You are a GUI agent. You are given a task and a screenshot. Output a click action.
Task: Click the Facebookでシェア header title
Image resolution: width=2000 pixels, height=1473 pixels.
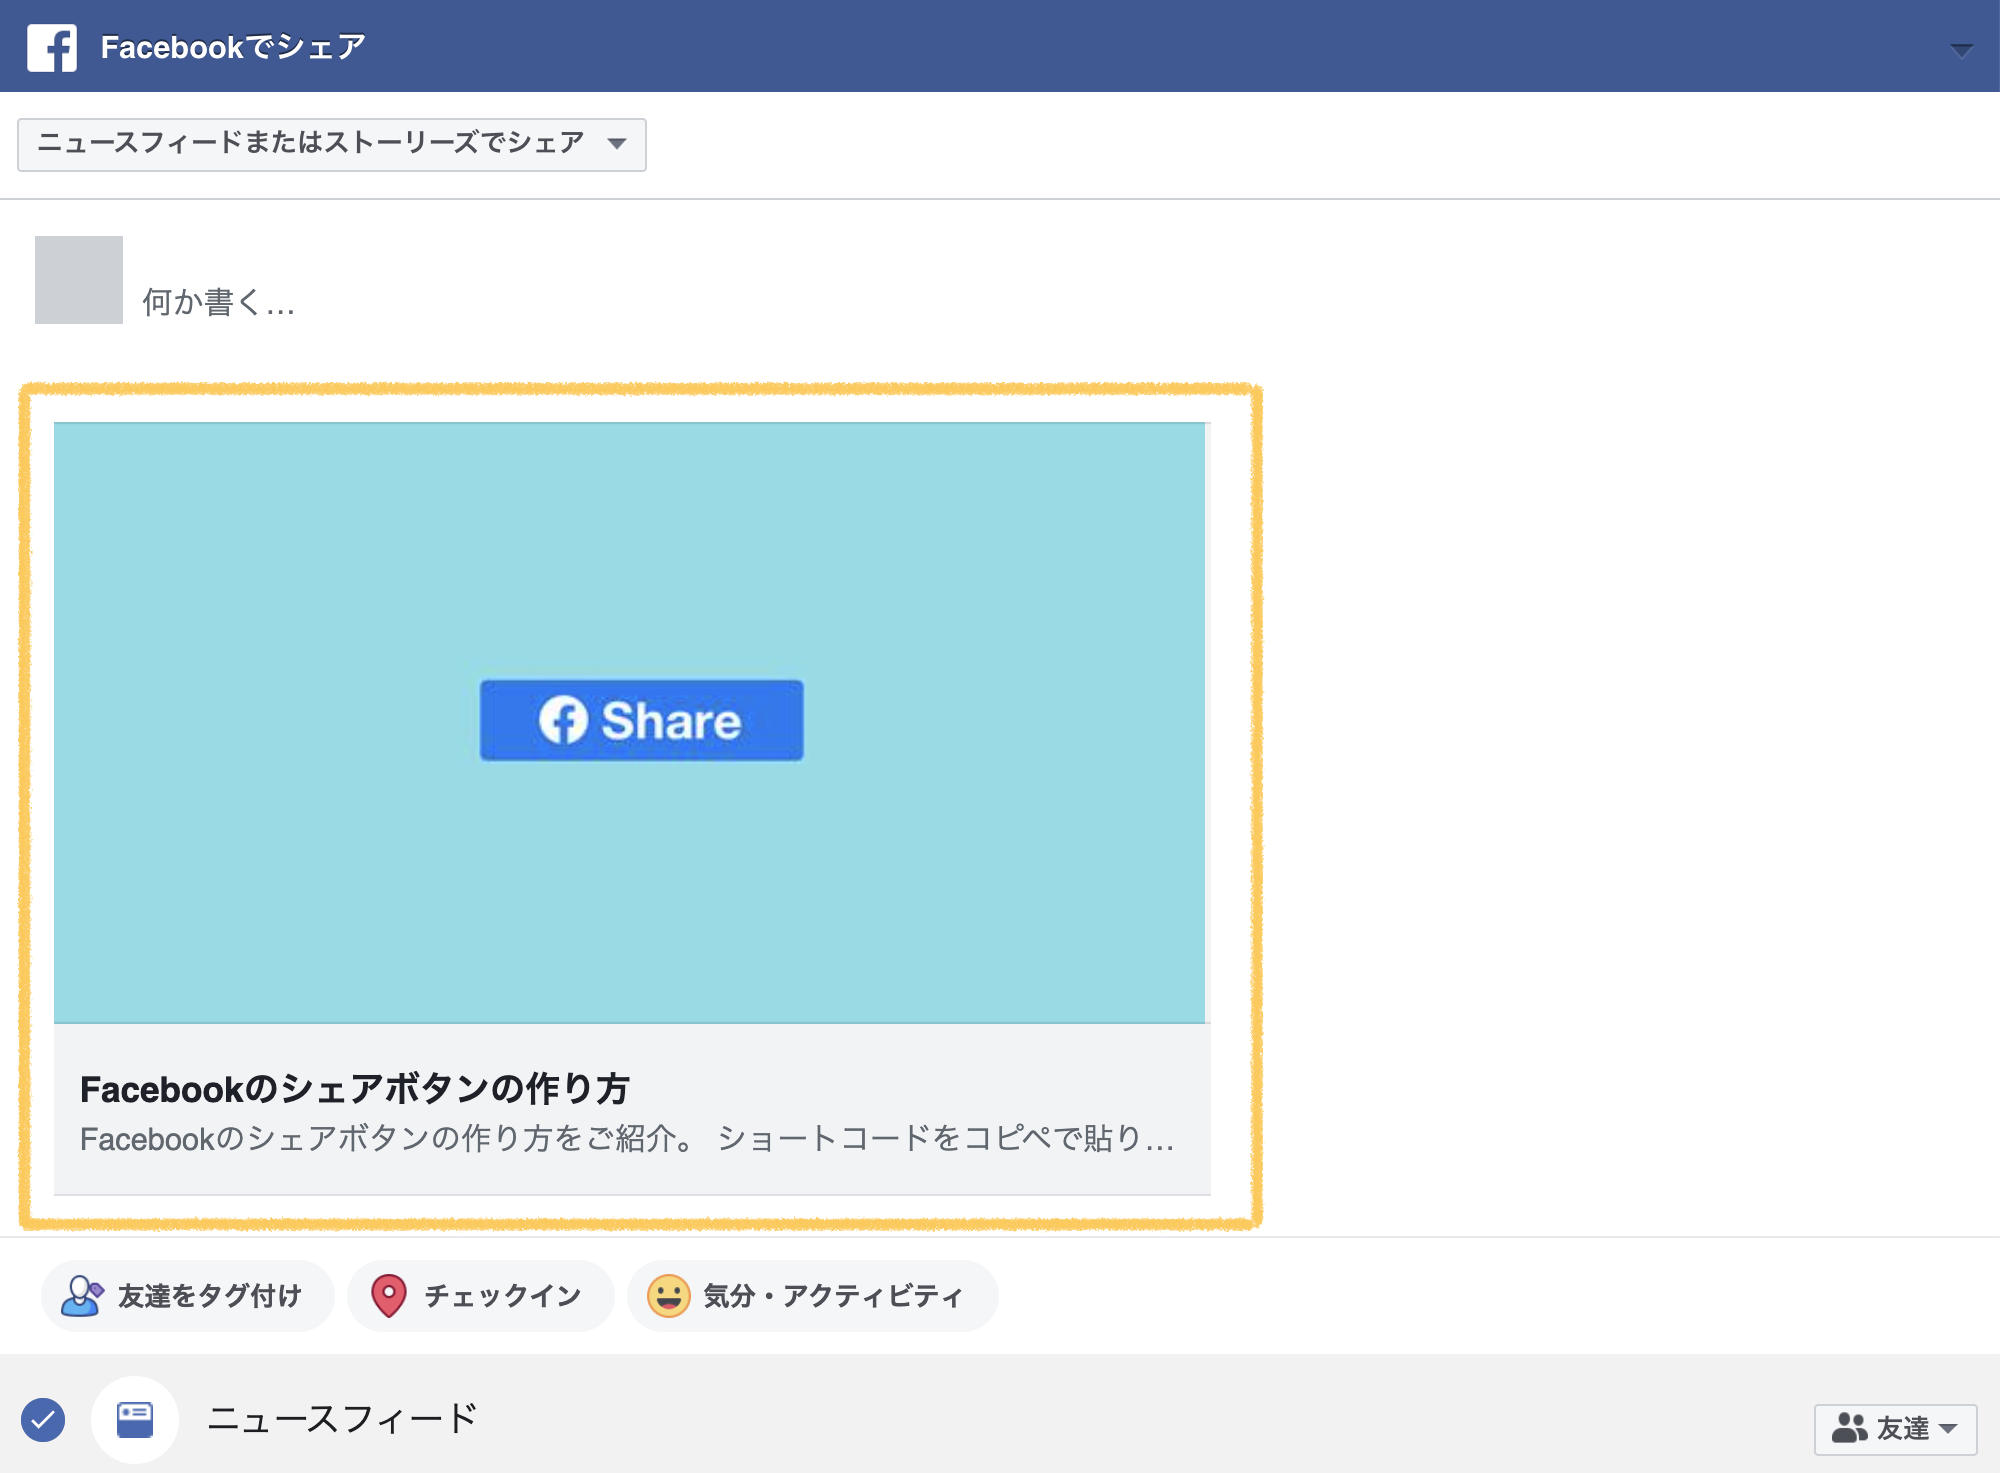pos(233,47)
